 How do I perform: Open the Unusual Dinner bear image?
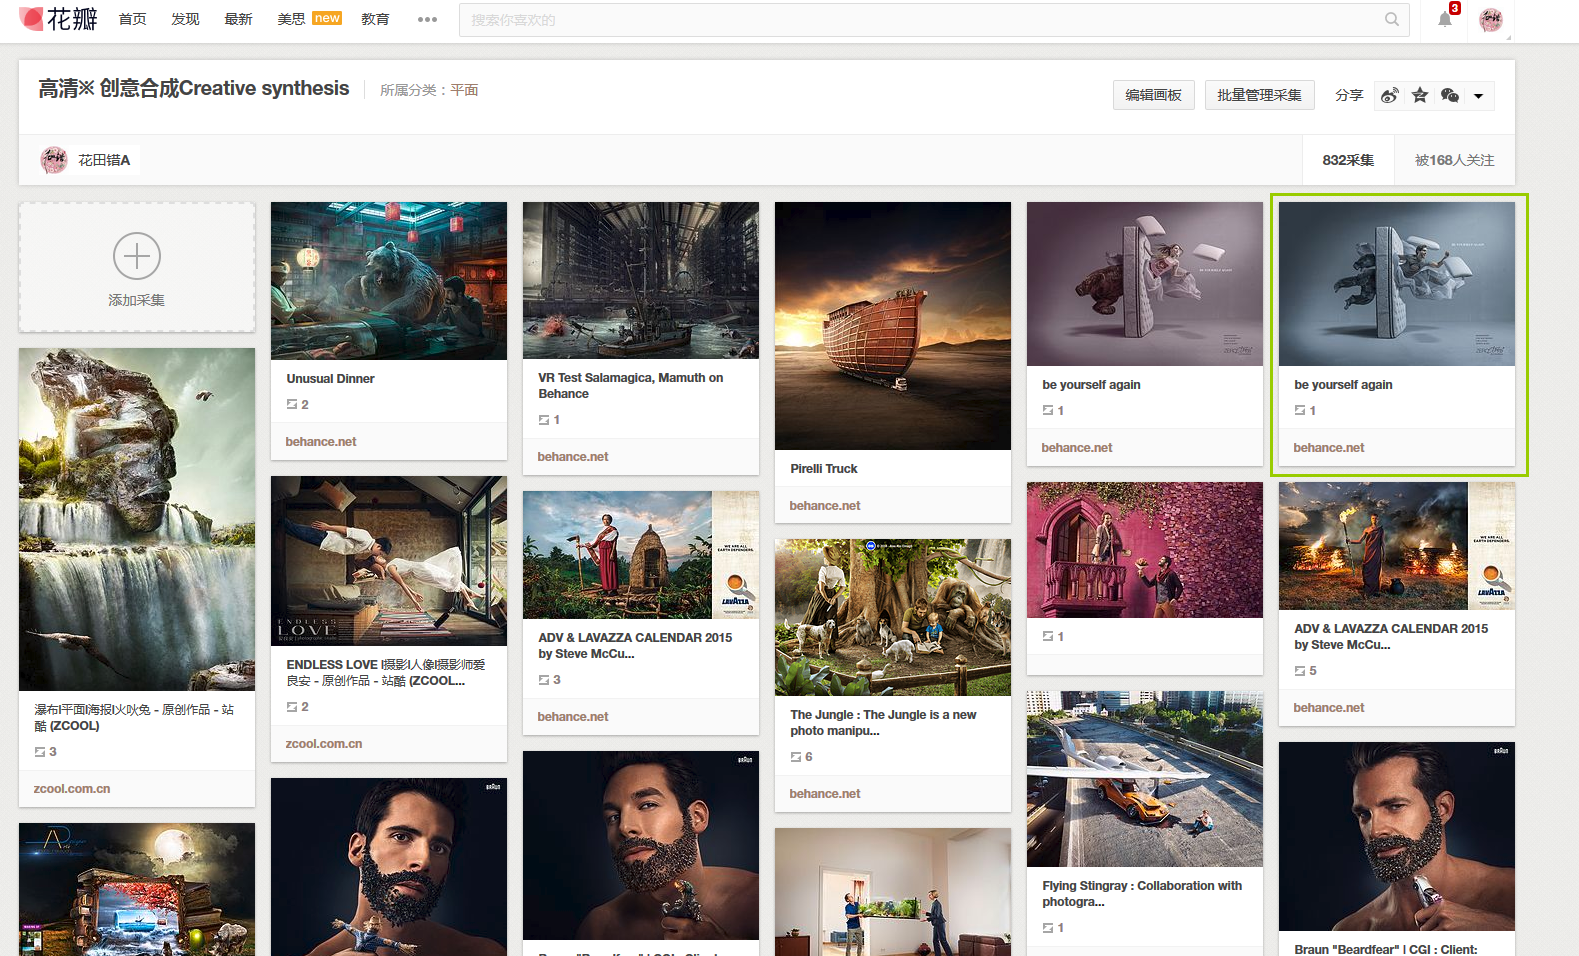(x=389, y=281)
